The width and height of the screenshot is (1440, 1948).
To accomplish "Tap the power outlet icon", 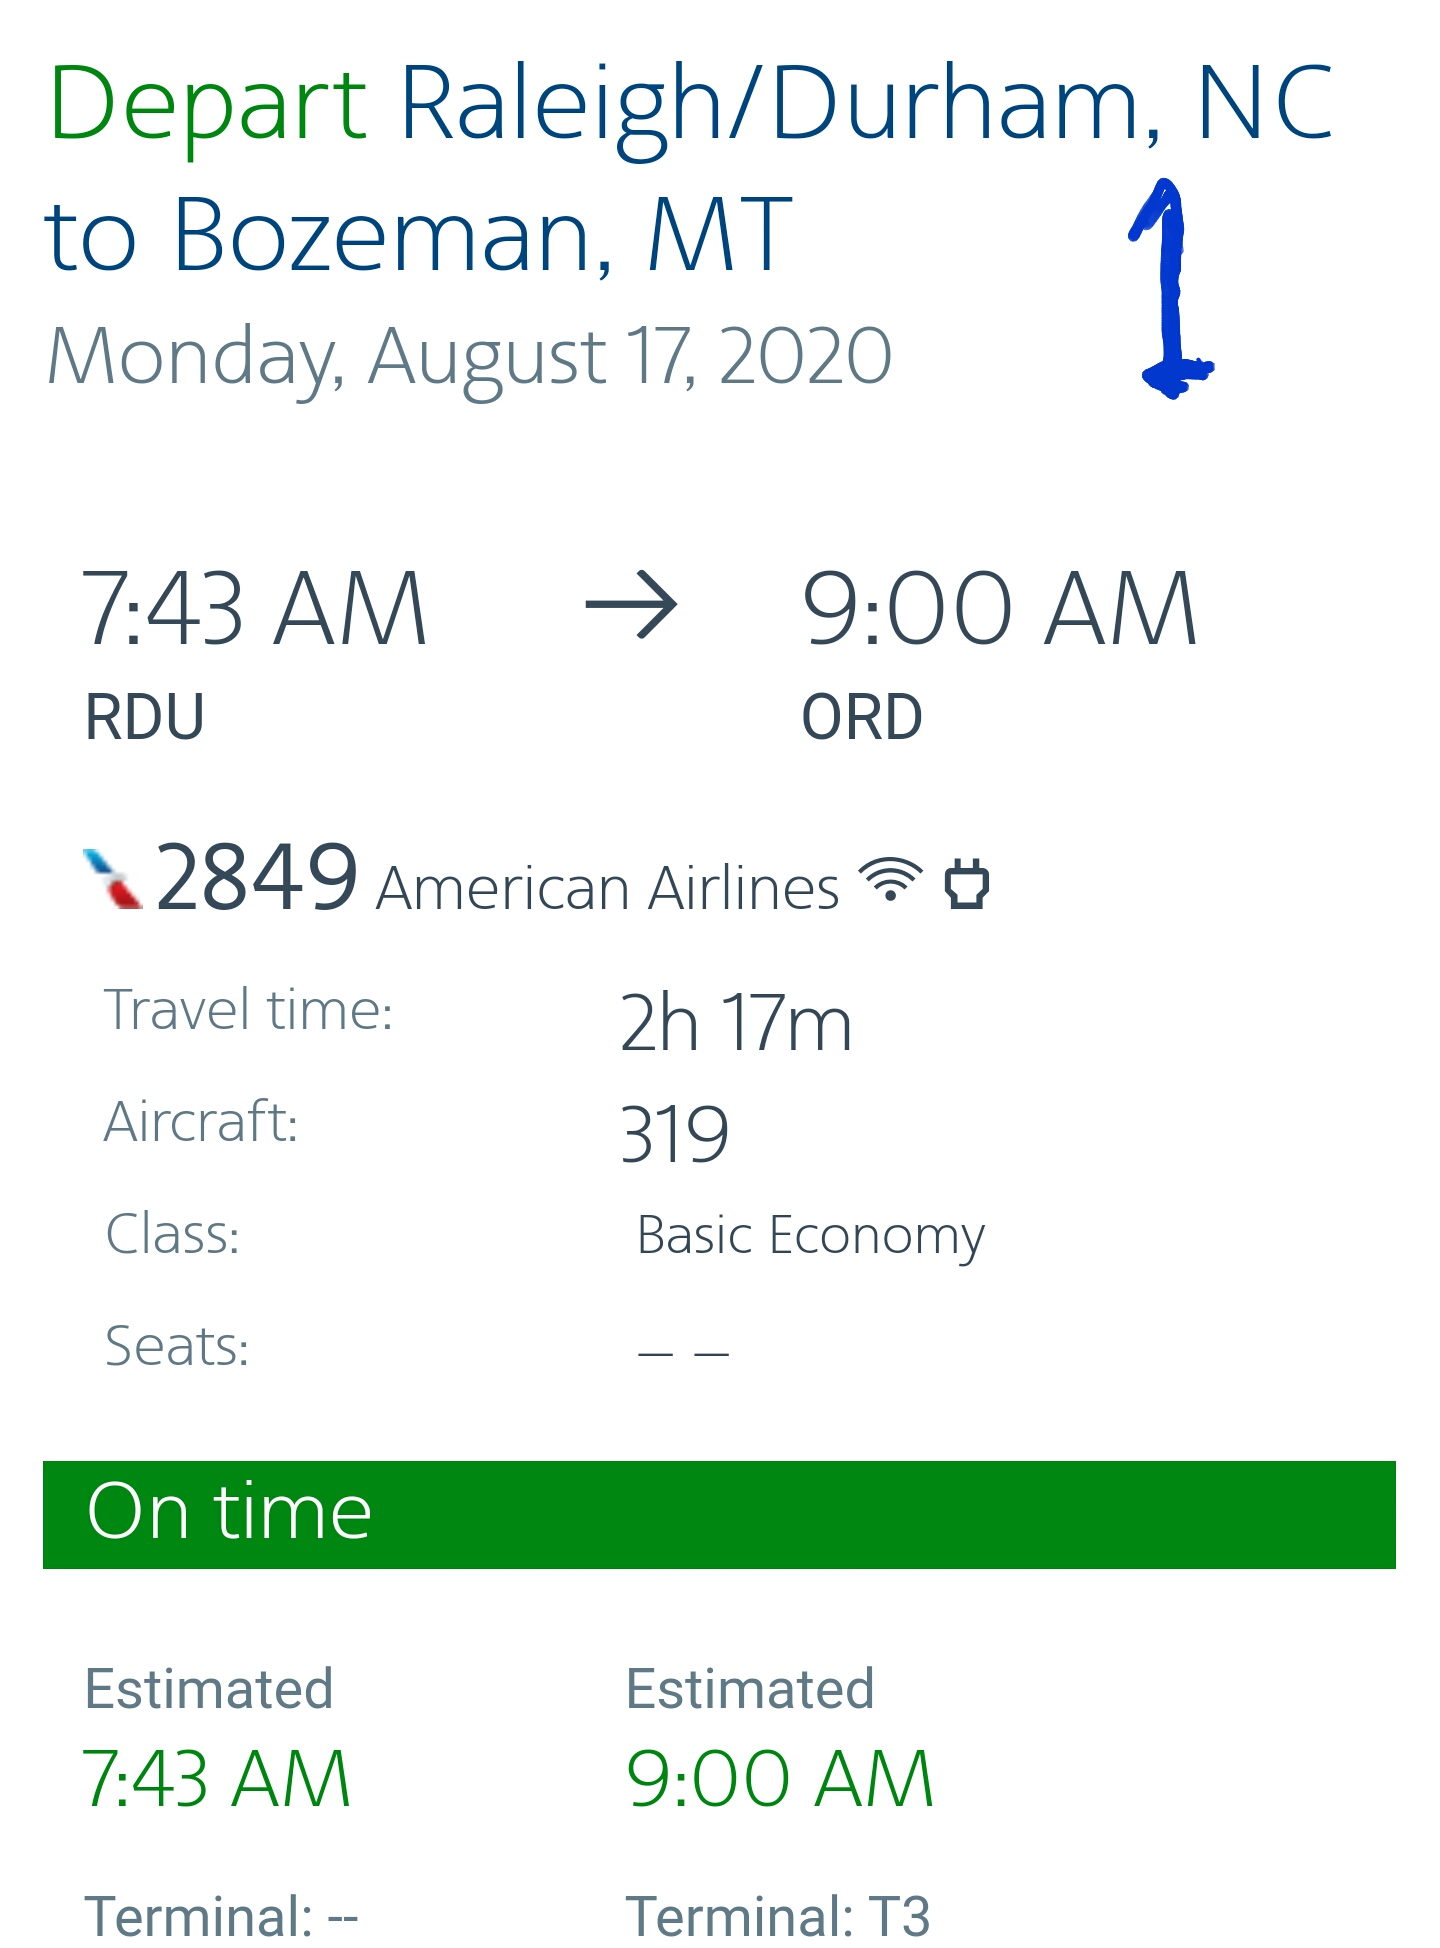I will pyautogui.click(x=967, y=884).
